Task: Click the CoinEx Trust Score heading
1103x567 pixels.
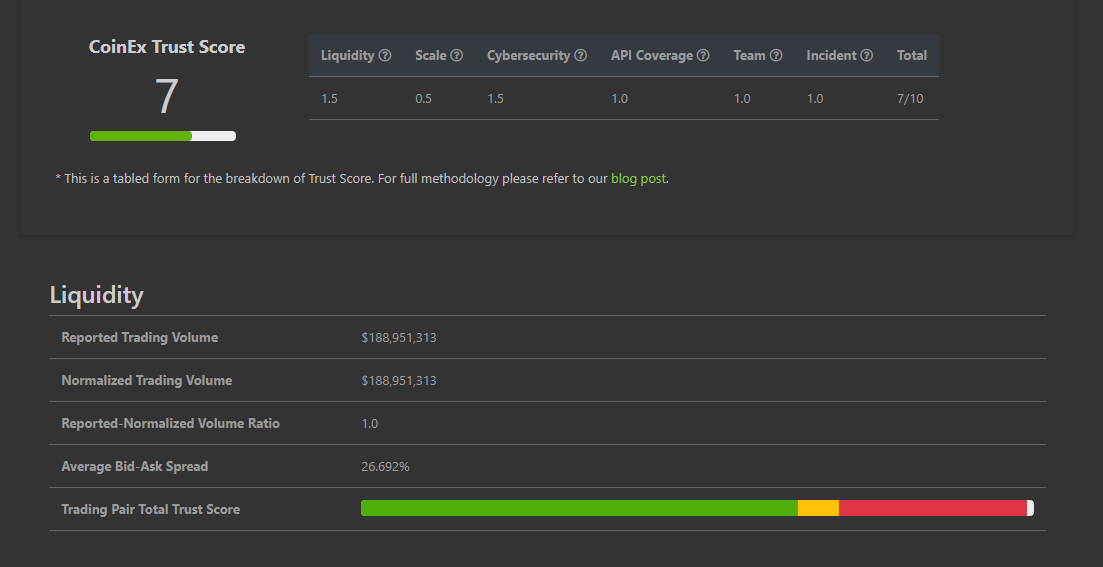Action: (167, 47)
